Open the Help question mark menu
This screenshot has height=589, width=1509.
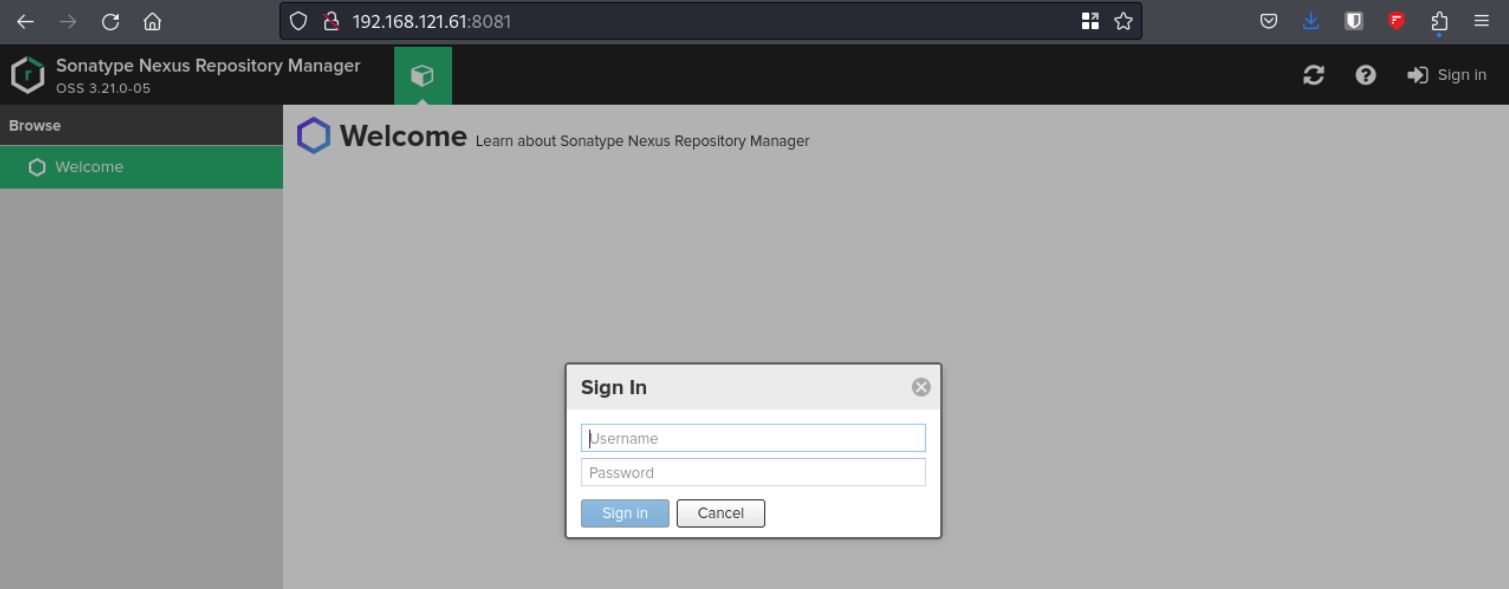coord(1365,75)
